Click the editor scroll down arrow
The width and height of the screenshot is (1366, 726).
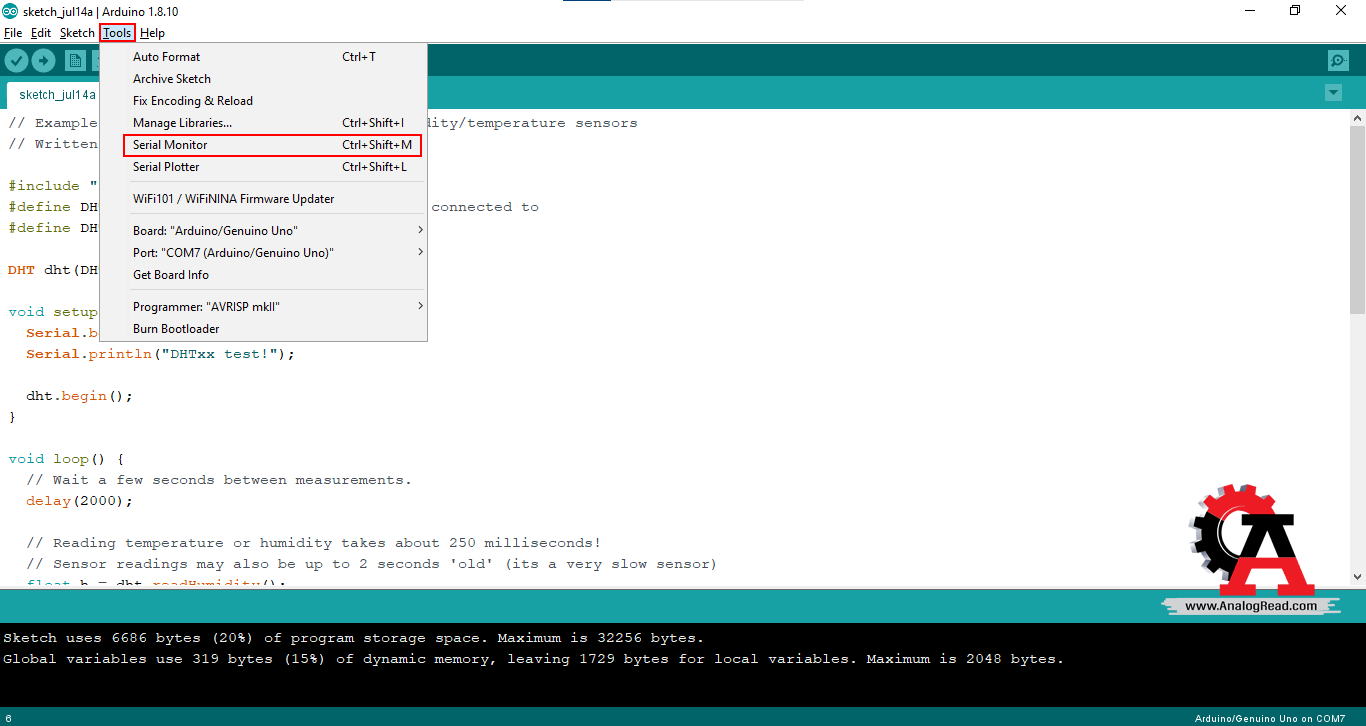pyautogui.click(x=1357, y=577)
